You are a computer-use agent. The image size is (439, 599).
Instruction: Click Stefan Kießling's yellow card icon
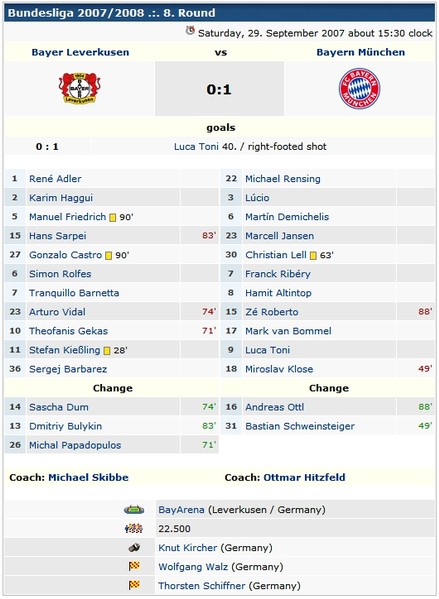coord(107,351)
